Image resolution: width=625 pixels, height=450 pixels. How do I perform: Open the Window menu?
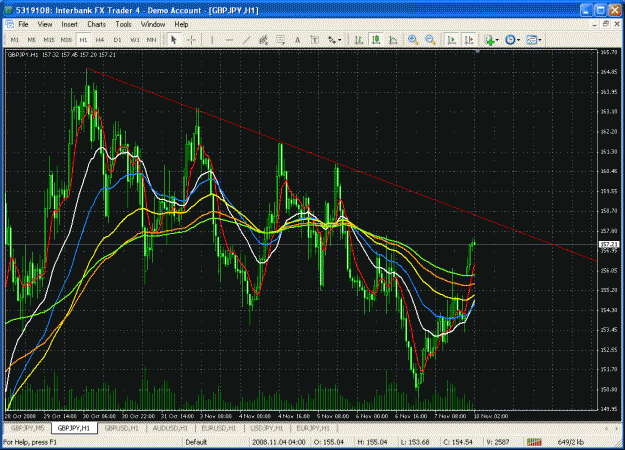pos(153,24)
